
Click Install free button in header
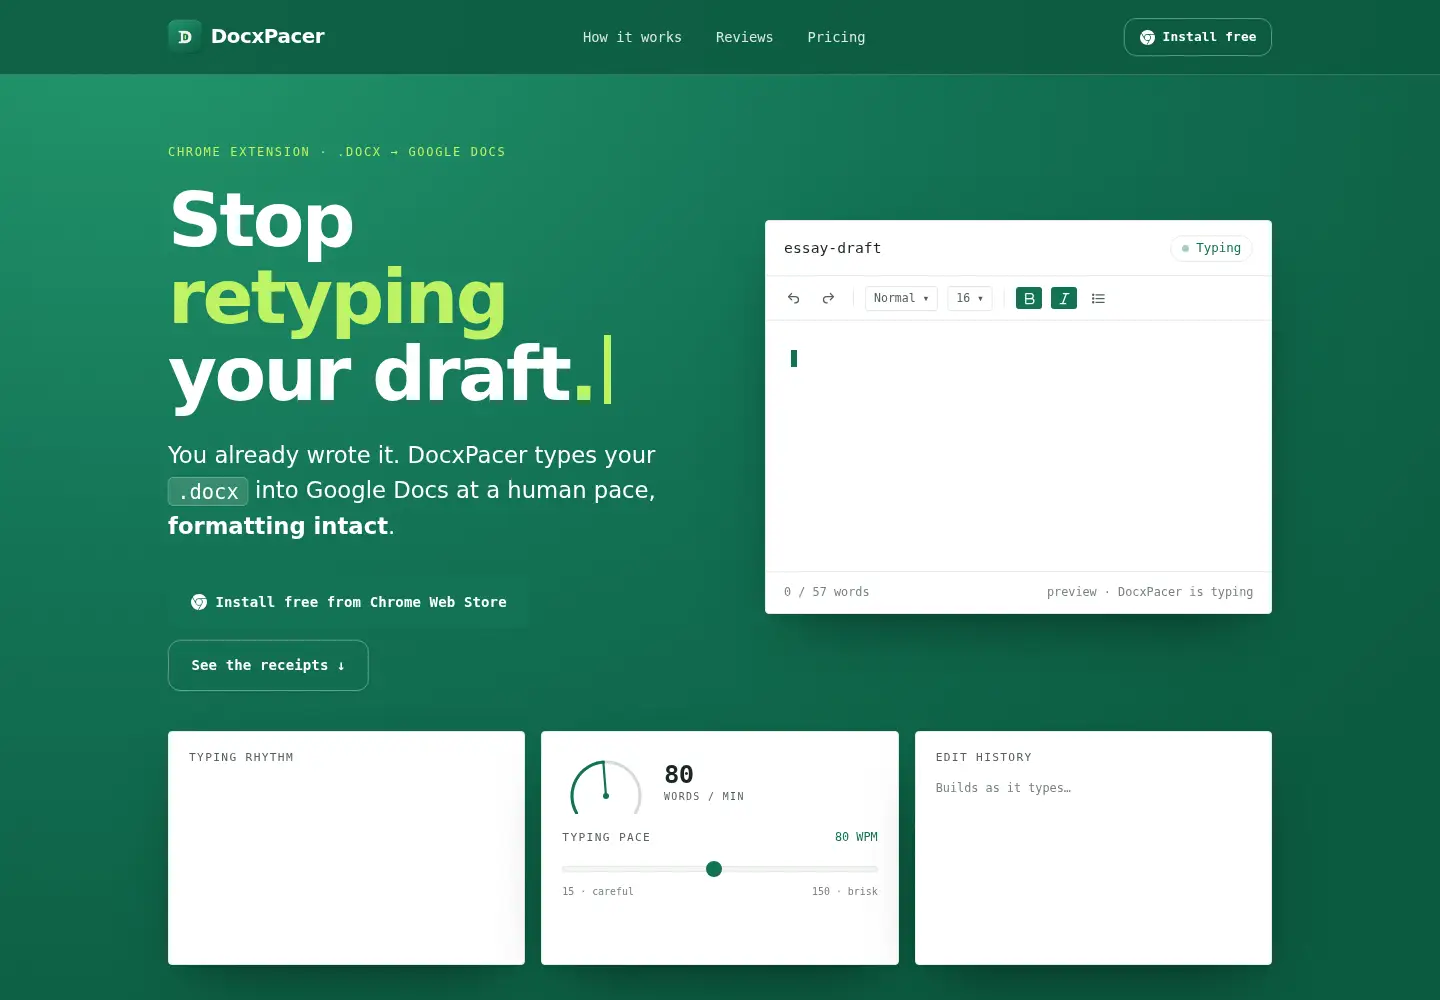tap(1198, 37)
